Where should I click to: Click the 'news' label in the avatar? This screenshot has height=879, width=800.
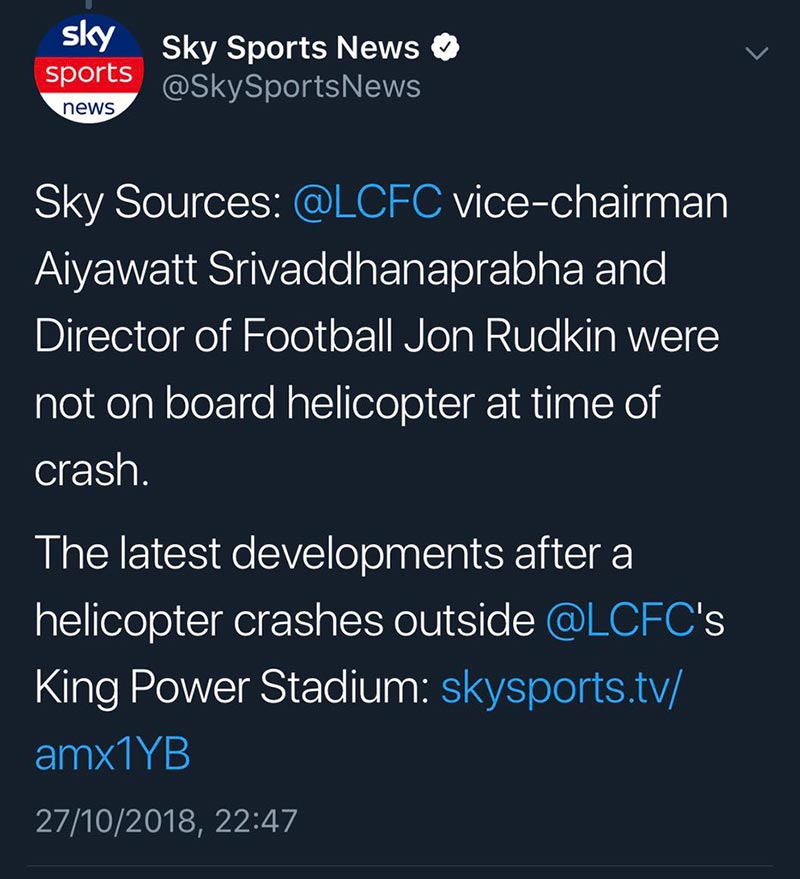pyautogui.click(x=89, y=107)
